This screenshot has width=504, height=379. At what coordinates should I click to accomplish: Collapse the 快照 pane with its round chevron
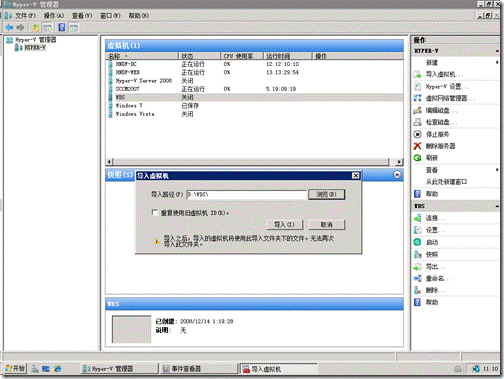(397, 175)
